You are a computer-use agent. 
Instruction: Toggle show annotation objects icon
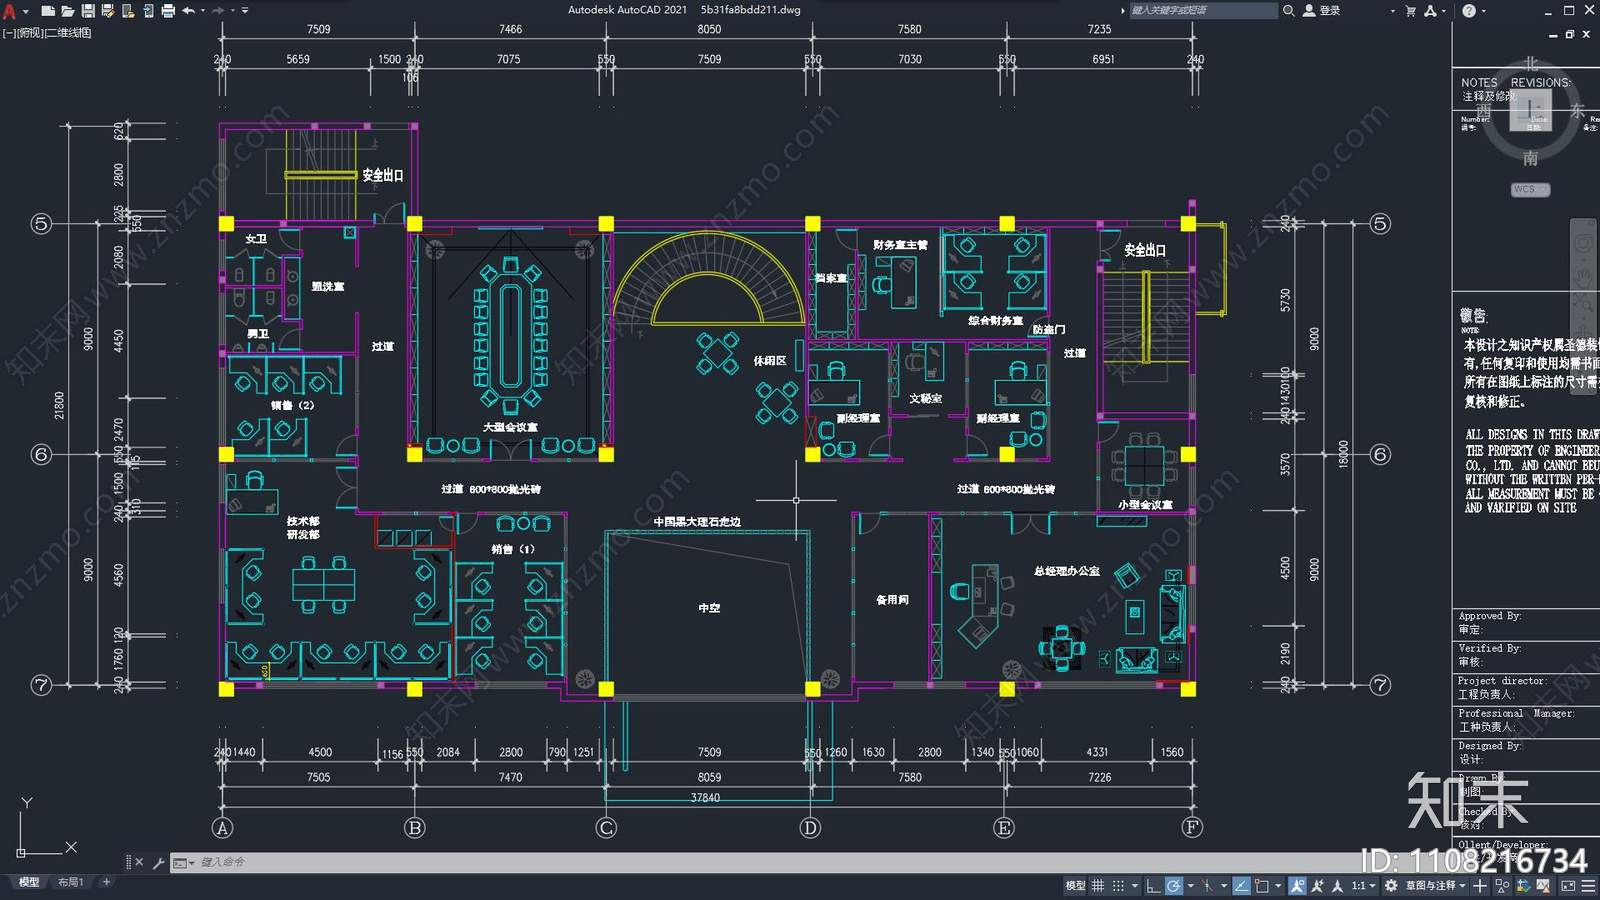tap(1297, 886)
